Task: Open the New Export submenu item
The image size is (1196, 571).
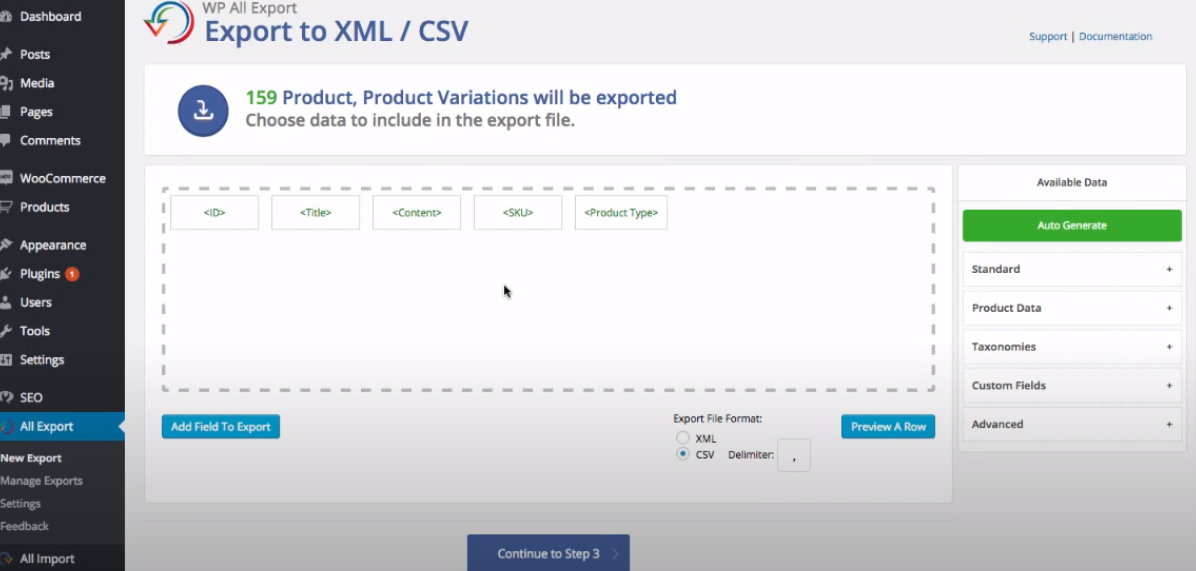Action: click(x=31, y=458)
